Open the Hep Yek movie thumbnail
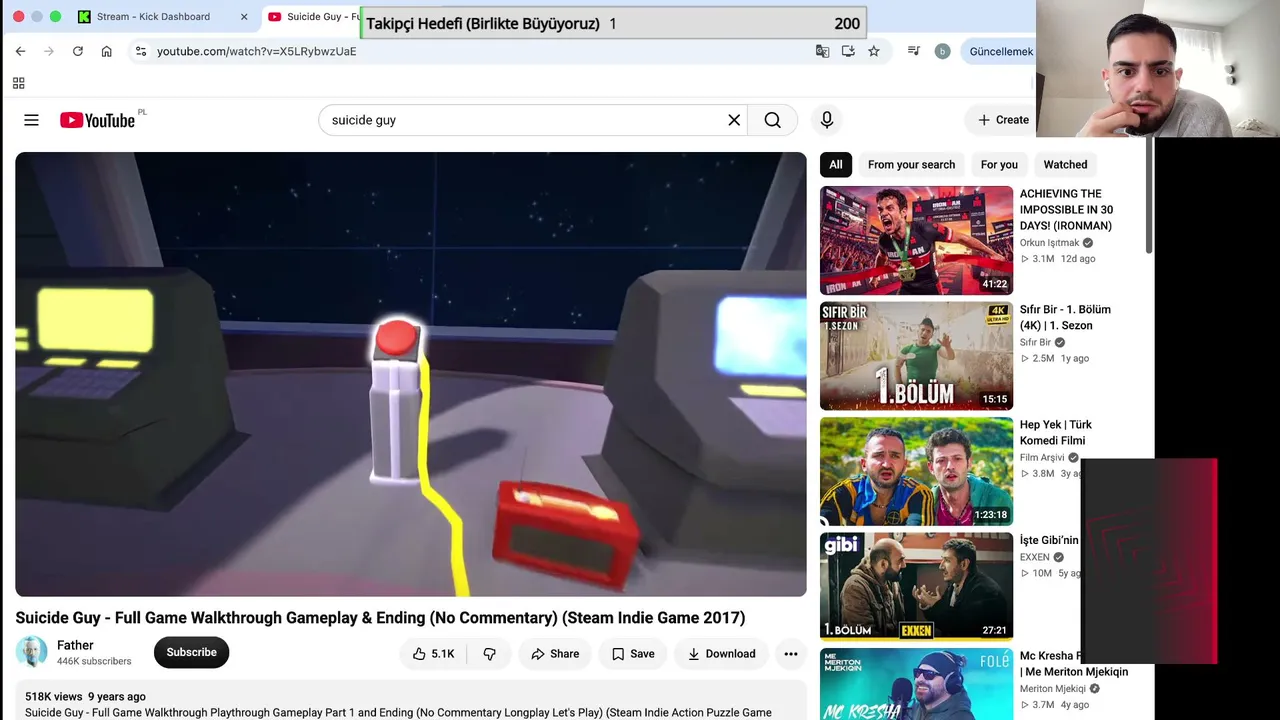The width and height of the screenshot is (1280, 720). pyautogui.click(x=916, y=471)
